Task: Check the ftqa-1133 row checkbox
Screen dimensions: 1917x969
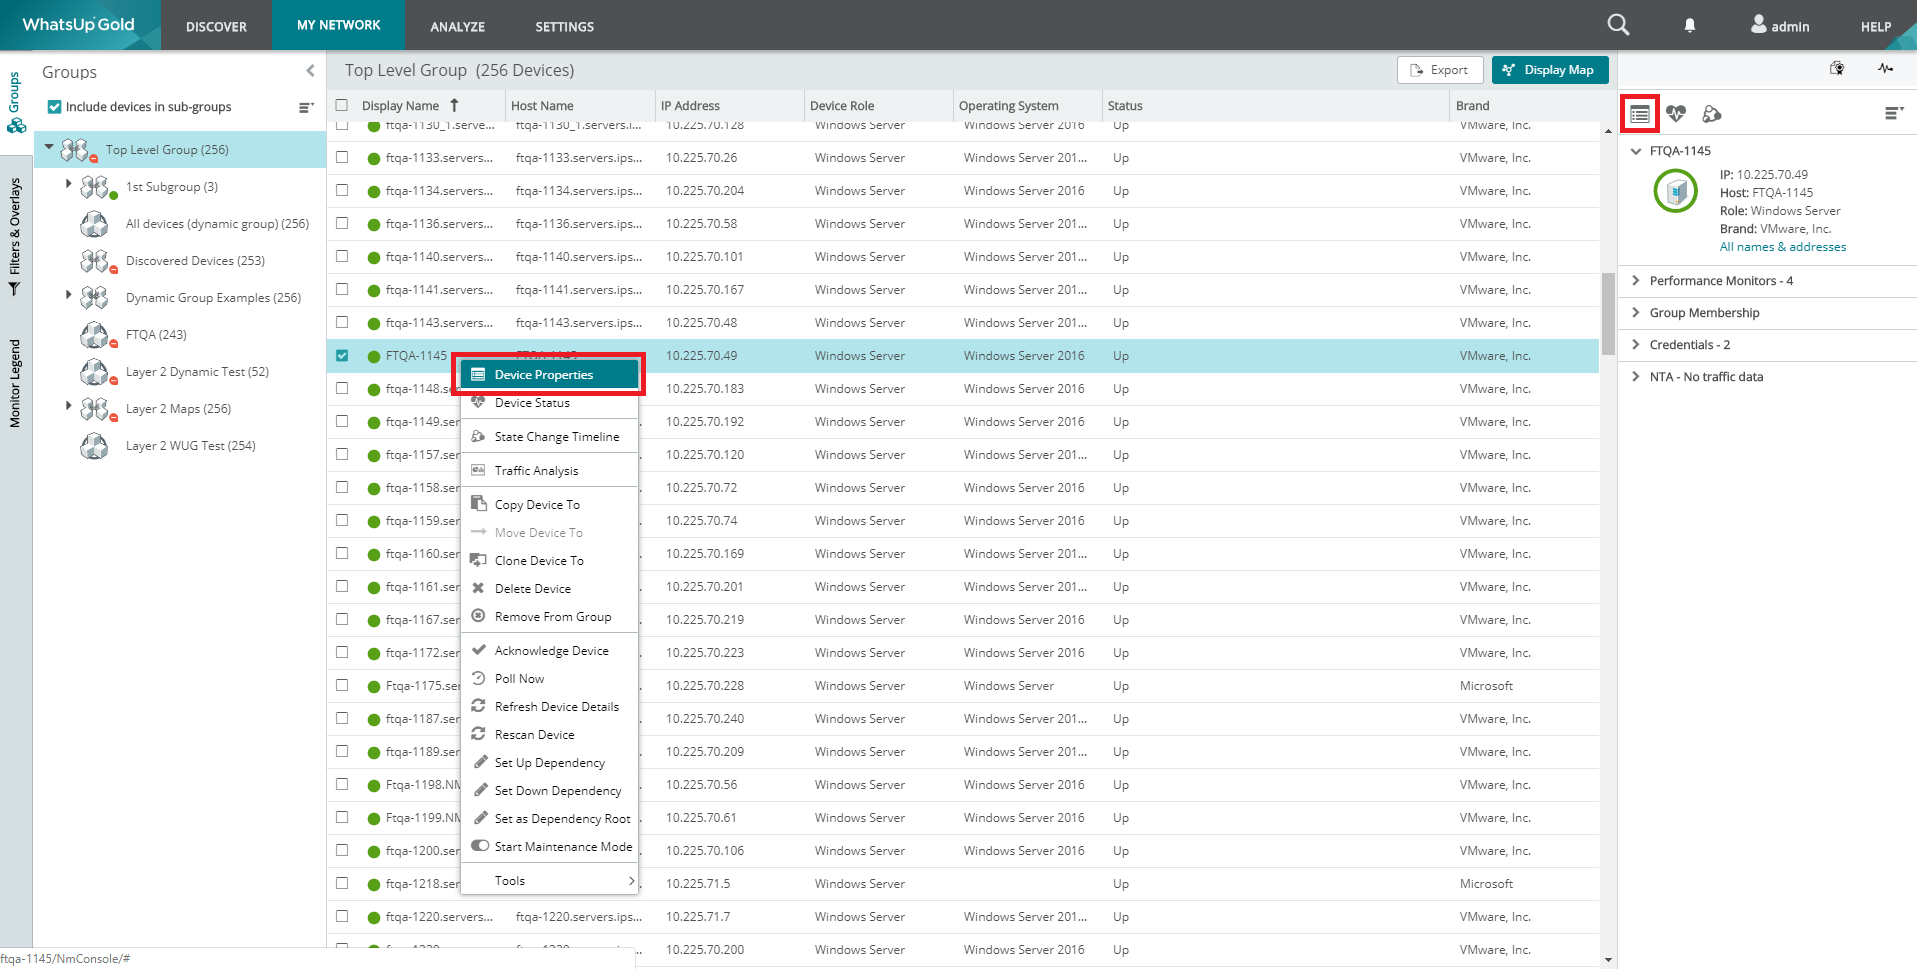Action: coord(342,157)
